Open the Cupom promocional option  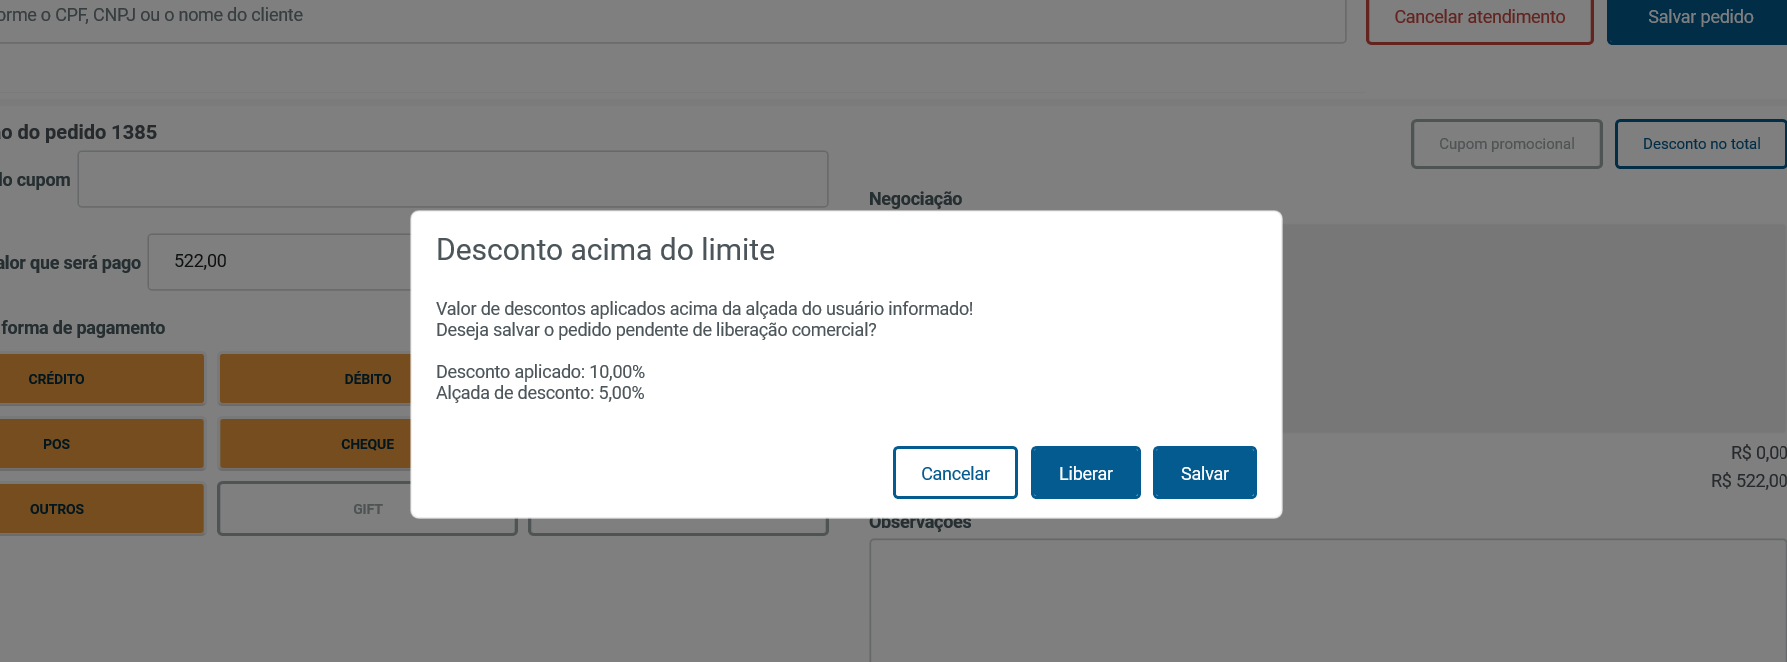[x=1506, y=144]
